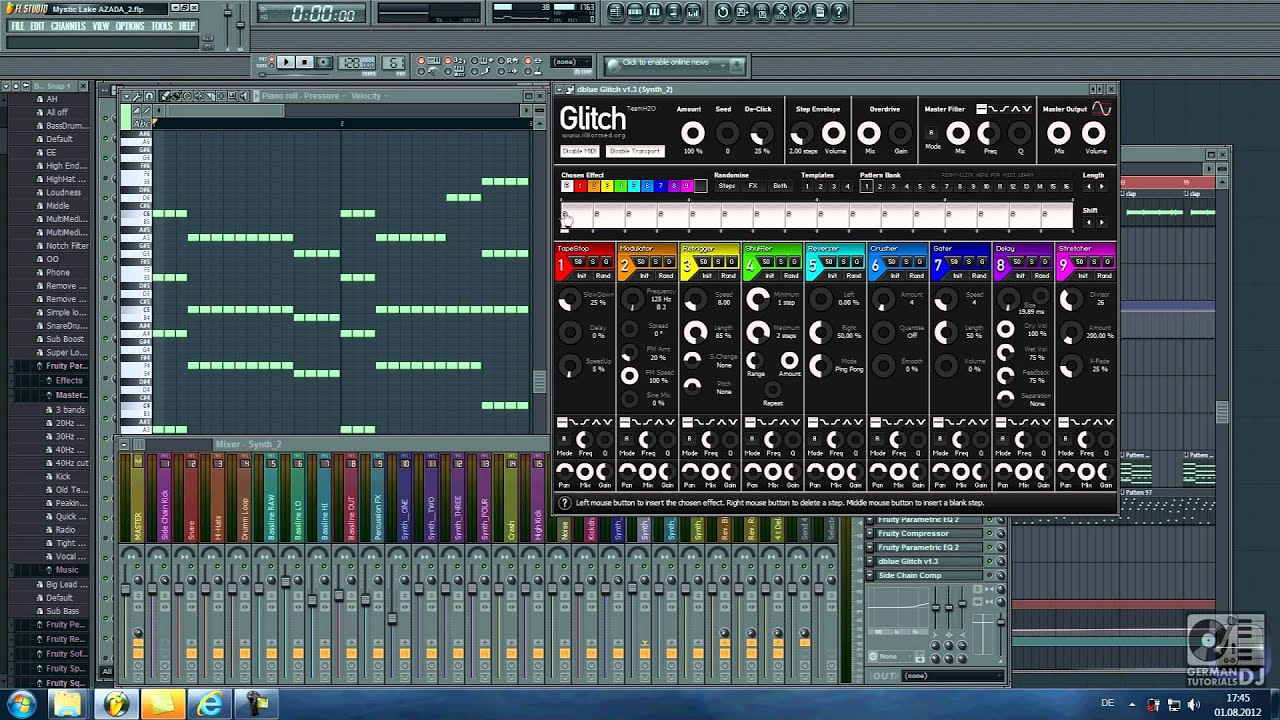Screen dimensions: 1280x720
Task: Click the Cut scissors toolbar icon
Action: pos(781,12)
